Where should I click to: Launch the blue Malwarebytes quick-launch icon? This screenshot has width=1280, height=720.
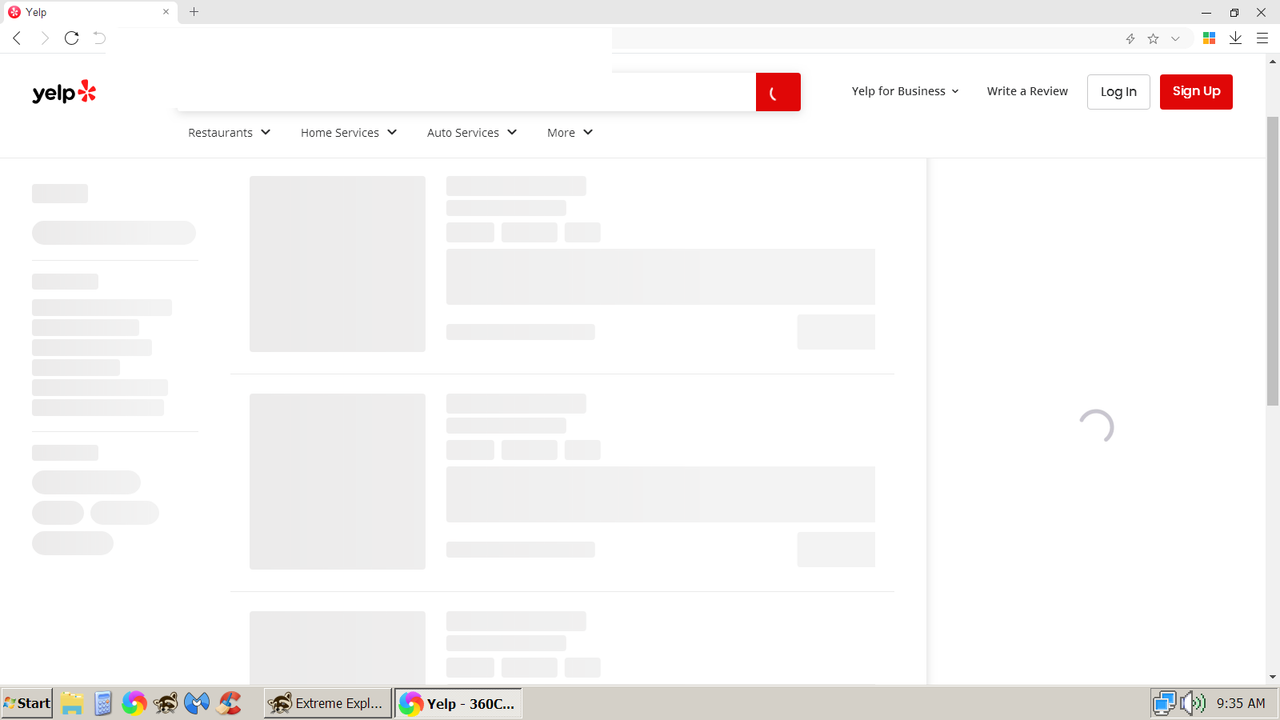[197, 703]
